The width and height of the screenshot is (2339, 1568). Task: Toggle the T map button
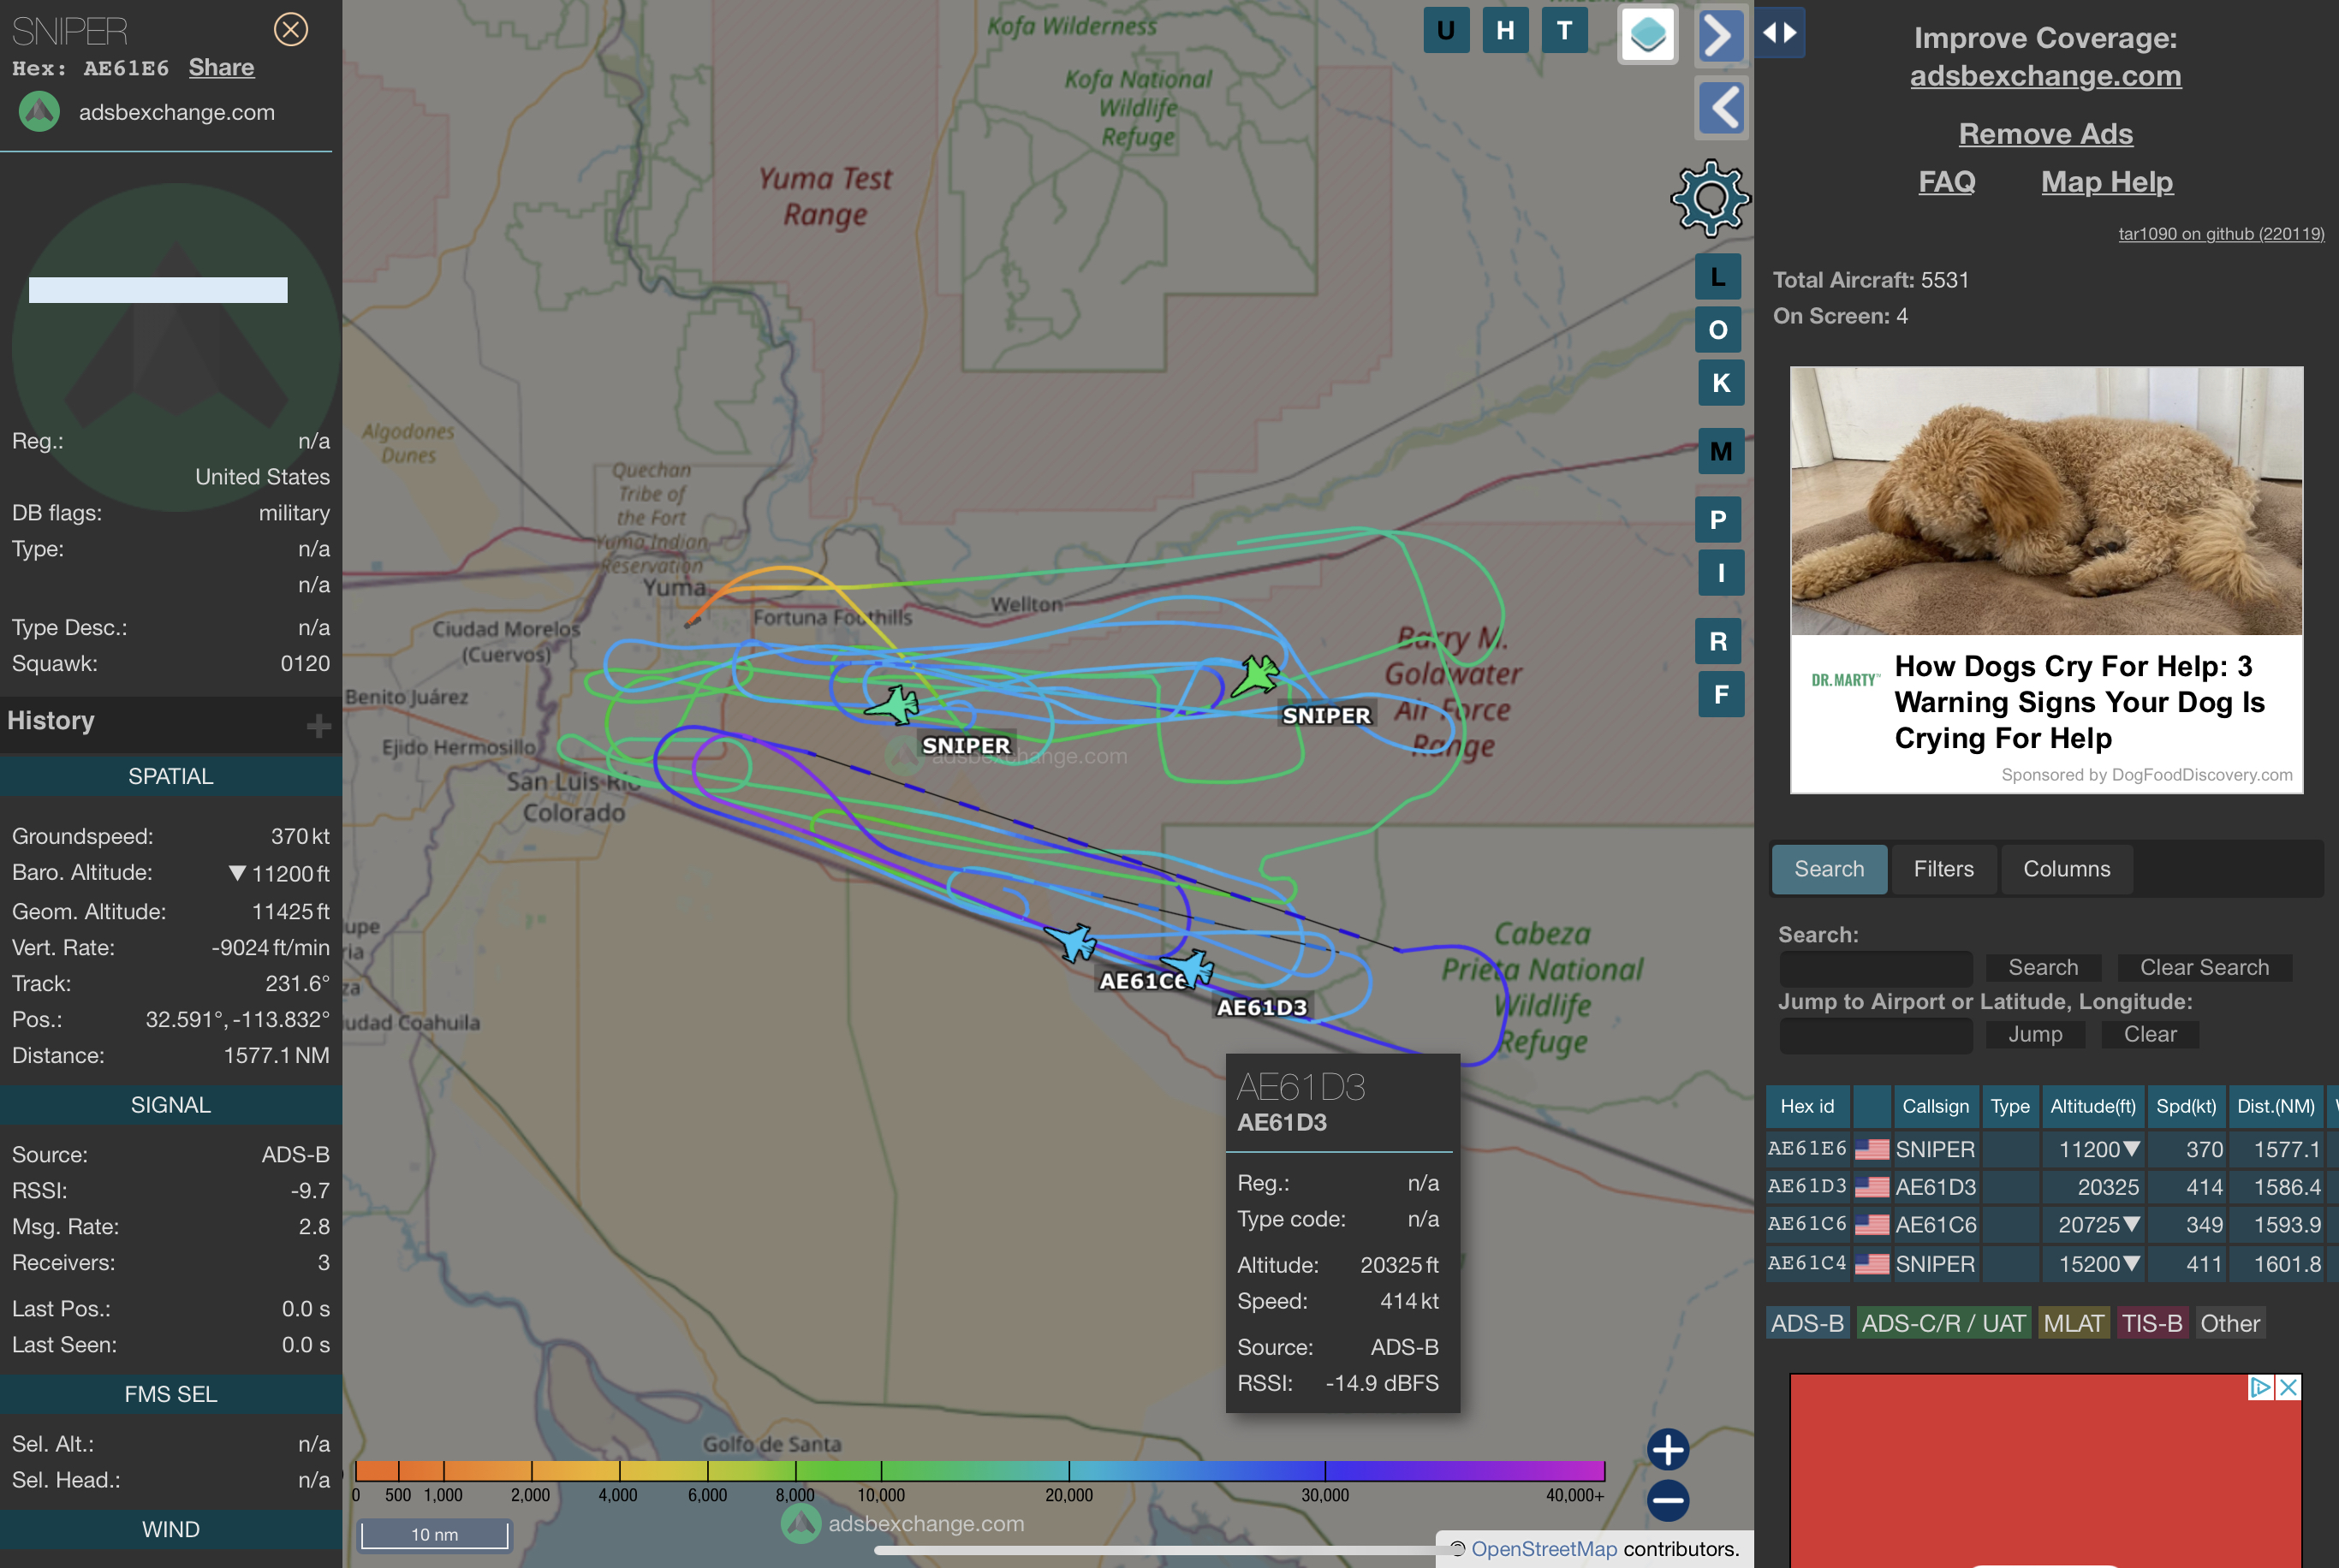click(x=1565, y=31)
